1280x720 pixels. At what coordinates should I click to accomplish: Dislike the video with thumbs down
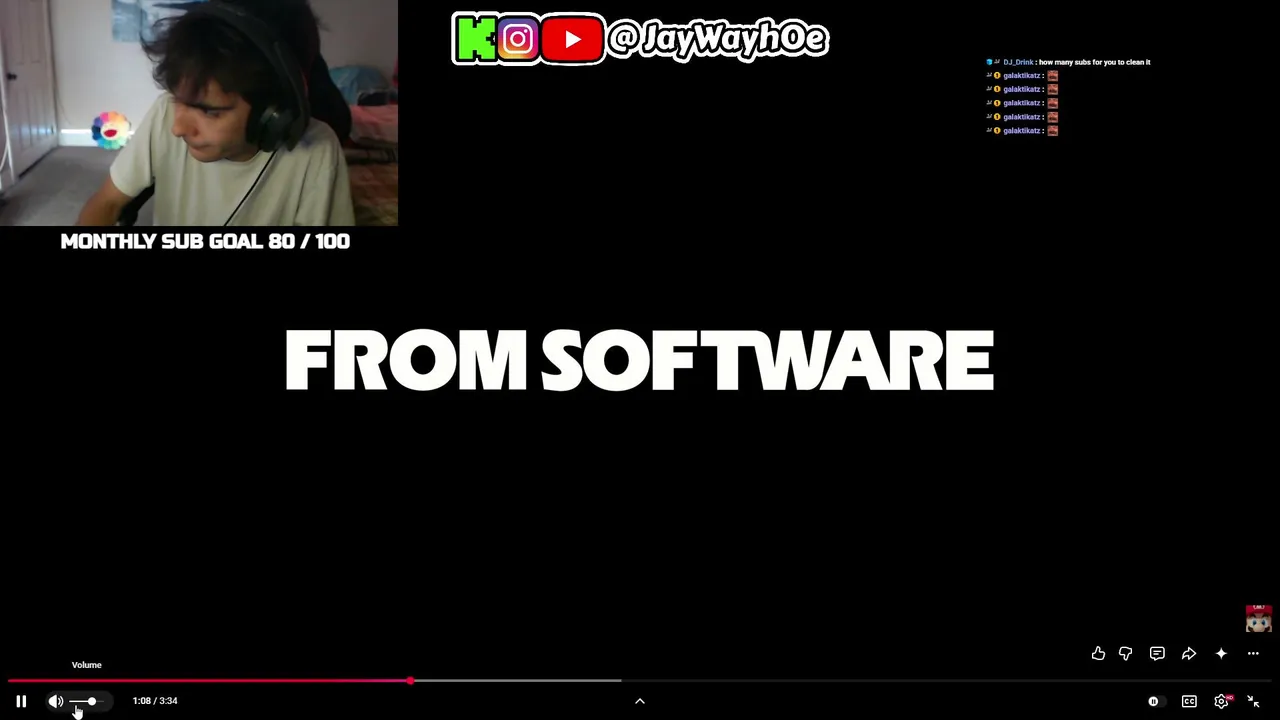[1125, 653]
